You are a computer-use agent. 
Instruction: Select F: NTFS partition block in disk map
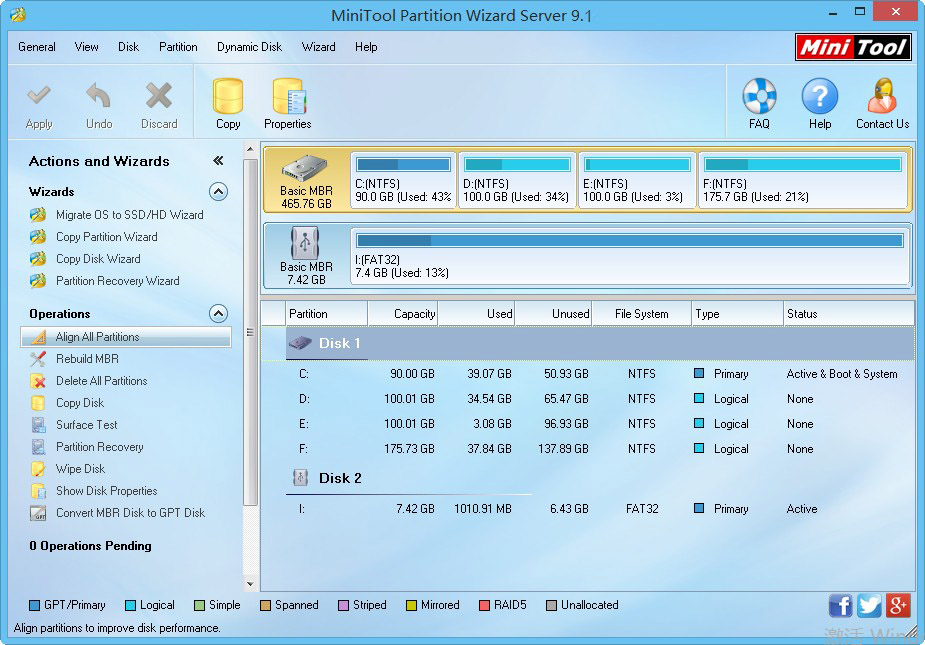click(x=803, y=181)
